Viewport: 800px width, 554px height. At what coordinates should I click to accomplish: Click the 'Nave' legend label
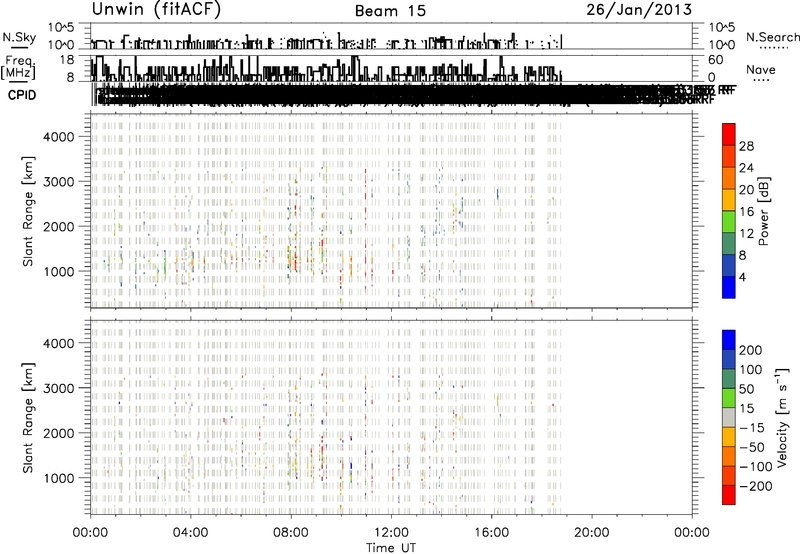(x=760, y=69)
